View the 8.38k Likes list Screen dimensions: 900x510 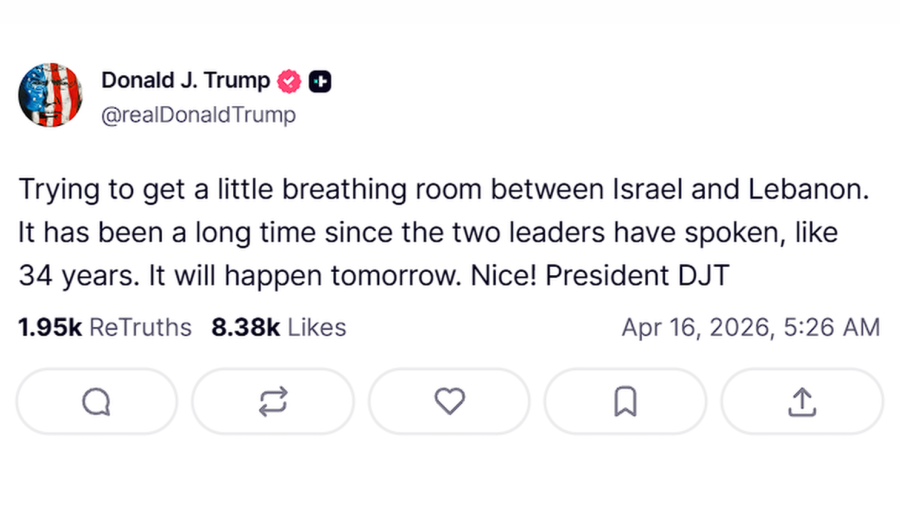[278, 327]
